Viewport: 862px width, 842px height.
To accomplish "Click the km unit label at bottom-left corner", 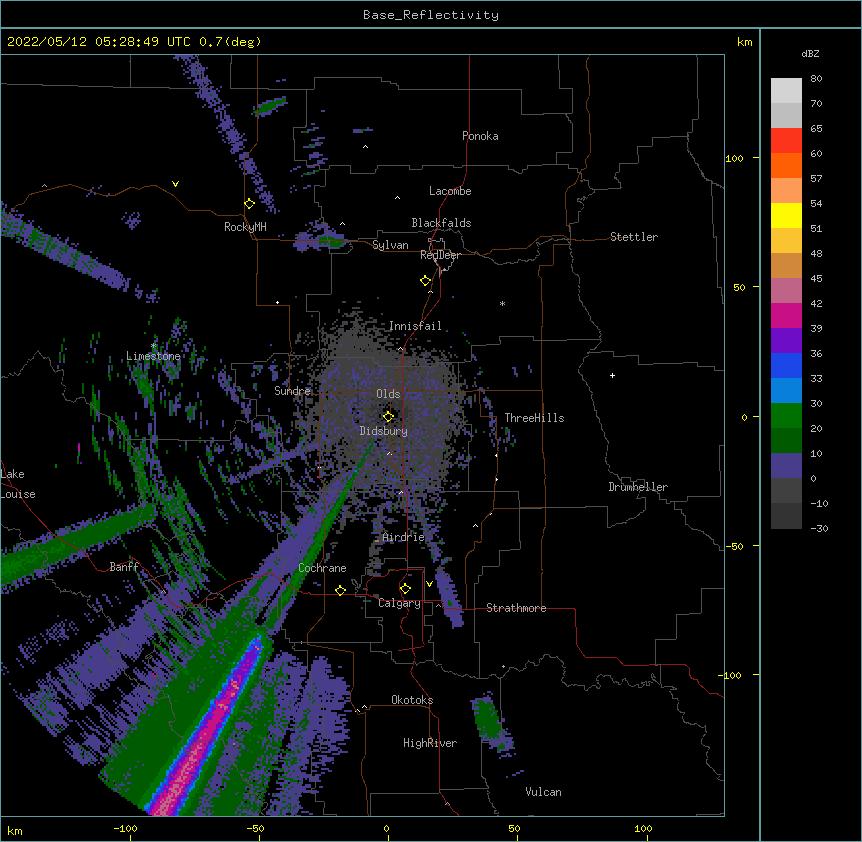I will click(15, 830).
